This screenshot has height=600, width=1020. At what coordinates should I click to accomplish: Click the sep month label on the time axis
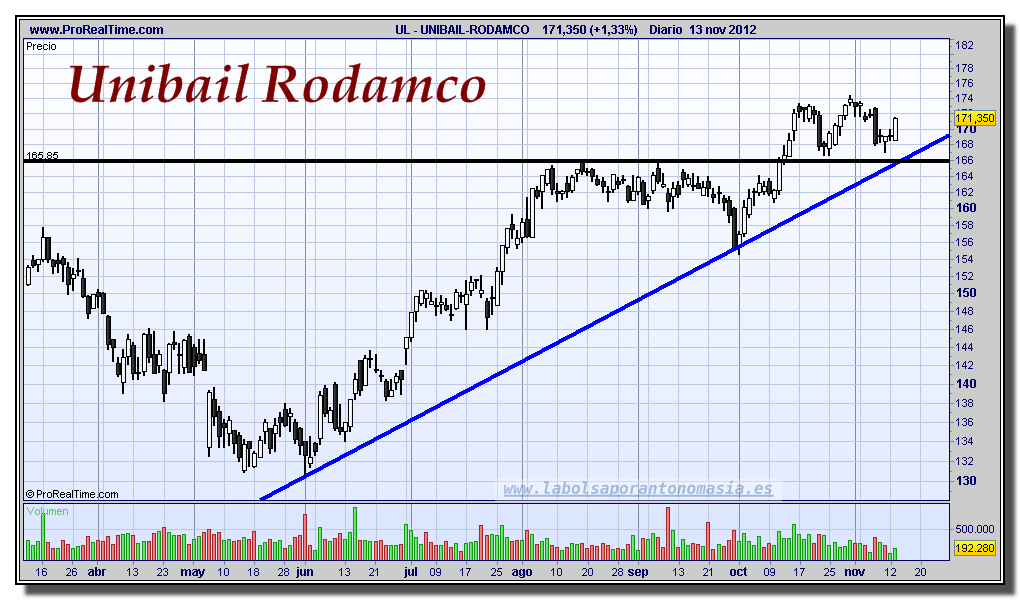tap(638, 573)
